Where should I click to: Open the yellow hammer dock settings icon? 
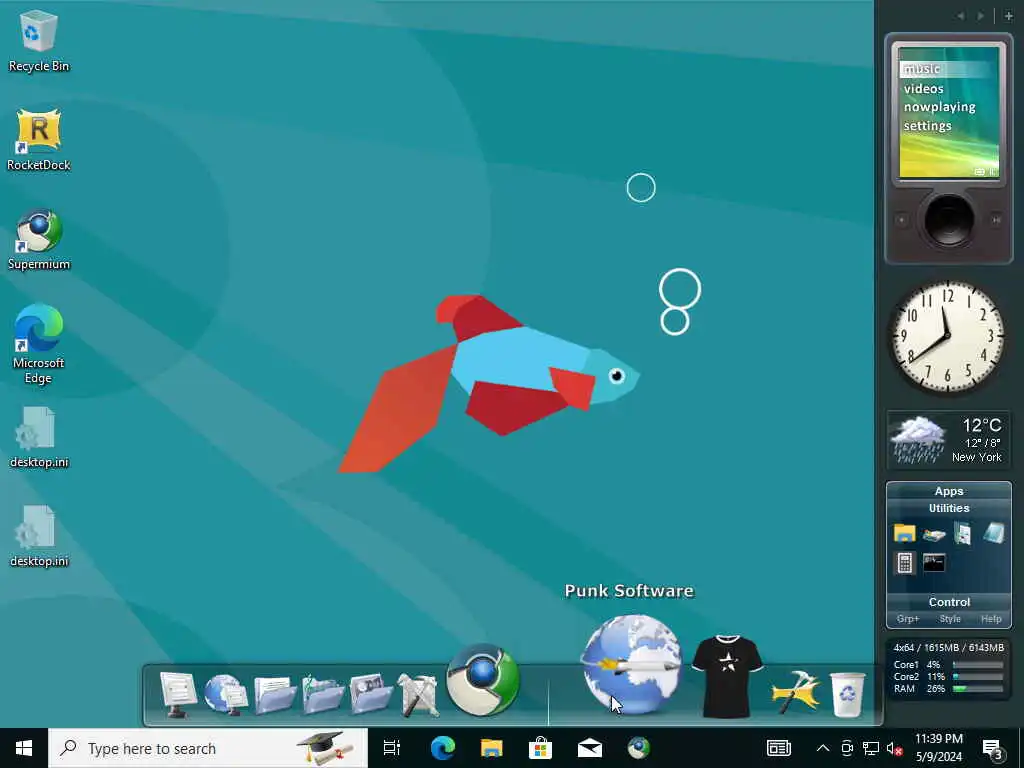click(x=795, y=692)
